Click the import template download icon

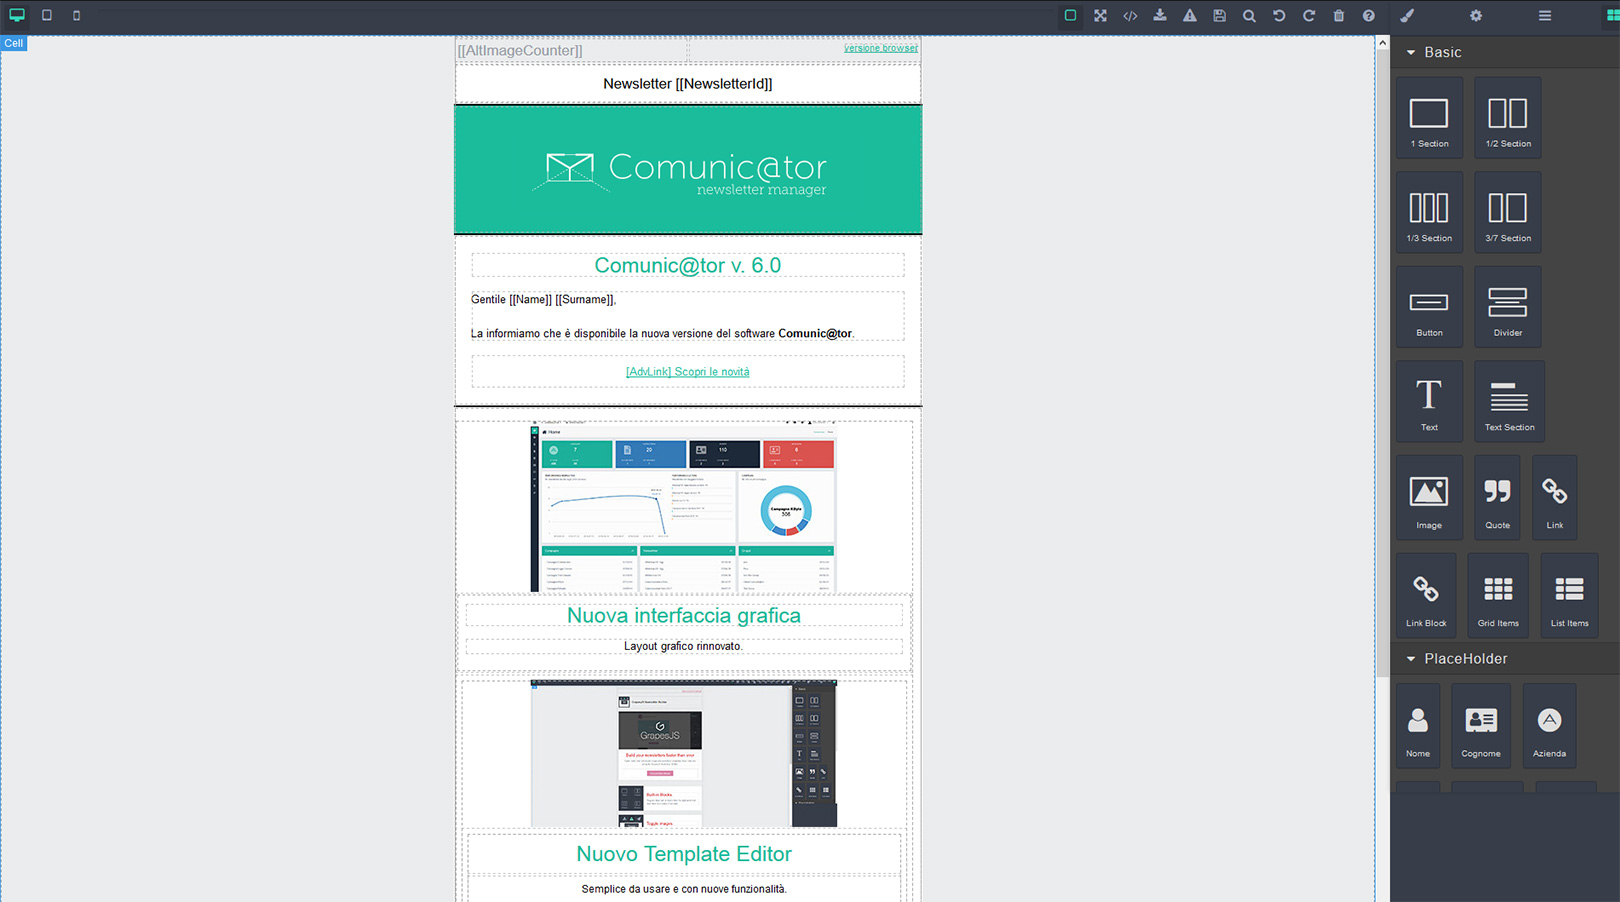[x=1160, y=15]
